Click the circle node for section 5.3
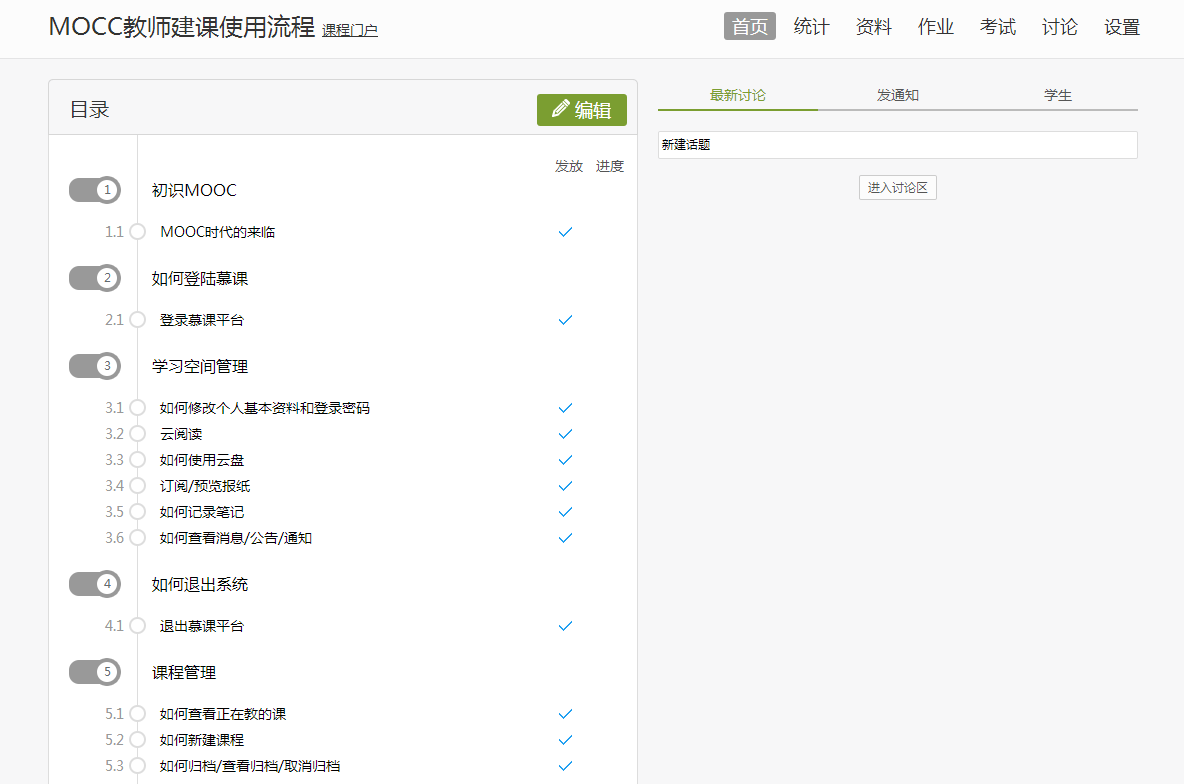Image resolution: width=1184 pixels, height=784 pixels. (x=137, y=766)
